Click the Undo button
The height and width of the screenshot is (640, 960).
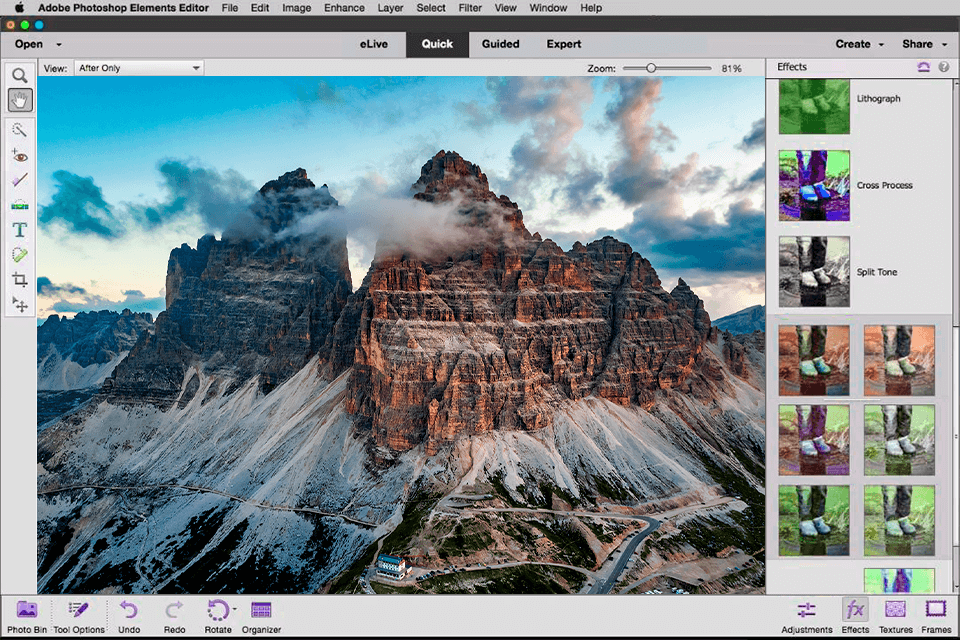(x=129, y=617)
